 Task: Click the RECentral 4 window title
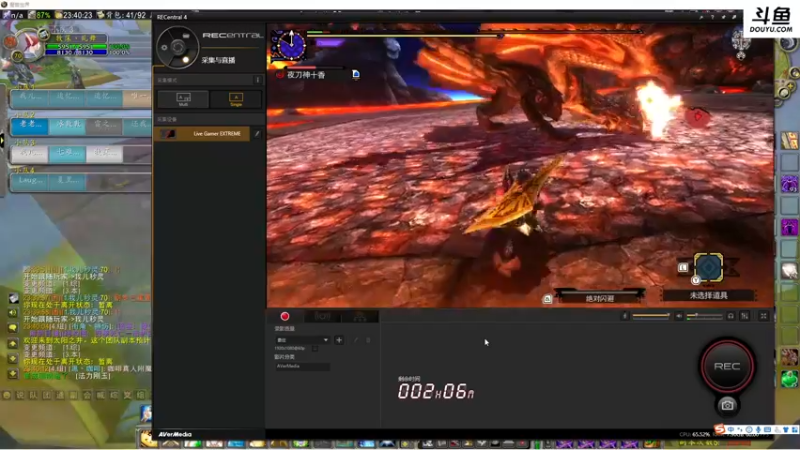[x=172, y=17]
